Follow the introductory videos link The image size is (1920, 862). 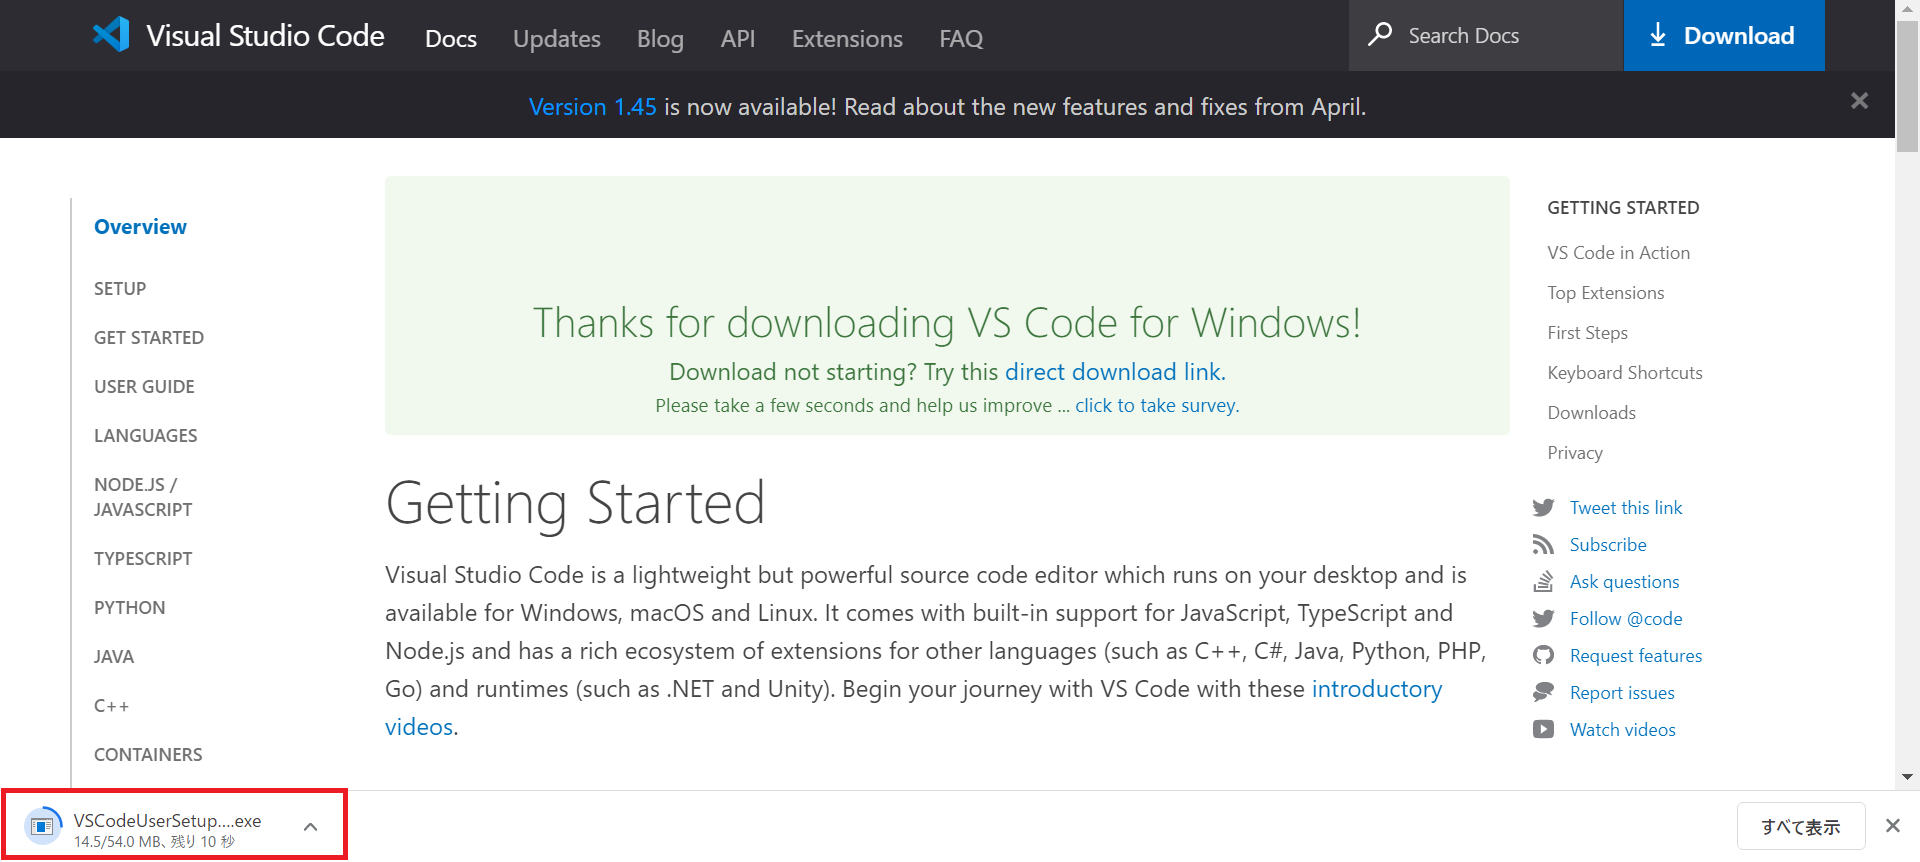913,708
